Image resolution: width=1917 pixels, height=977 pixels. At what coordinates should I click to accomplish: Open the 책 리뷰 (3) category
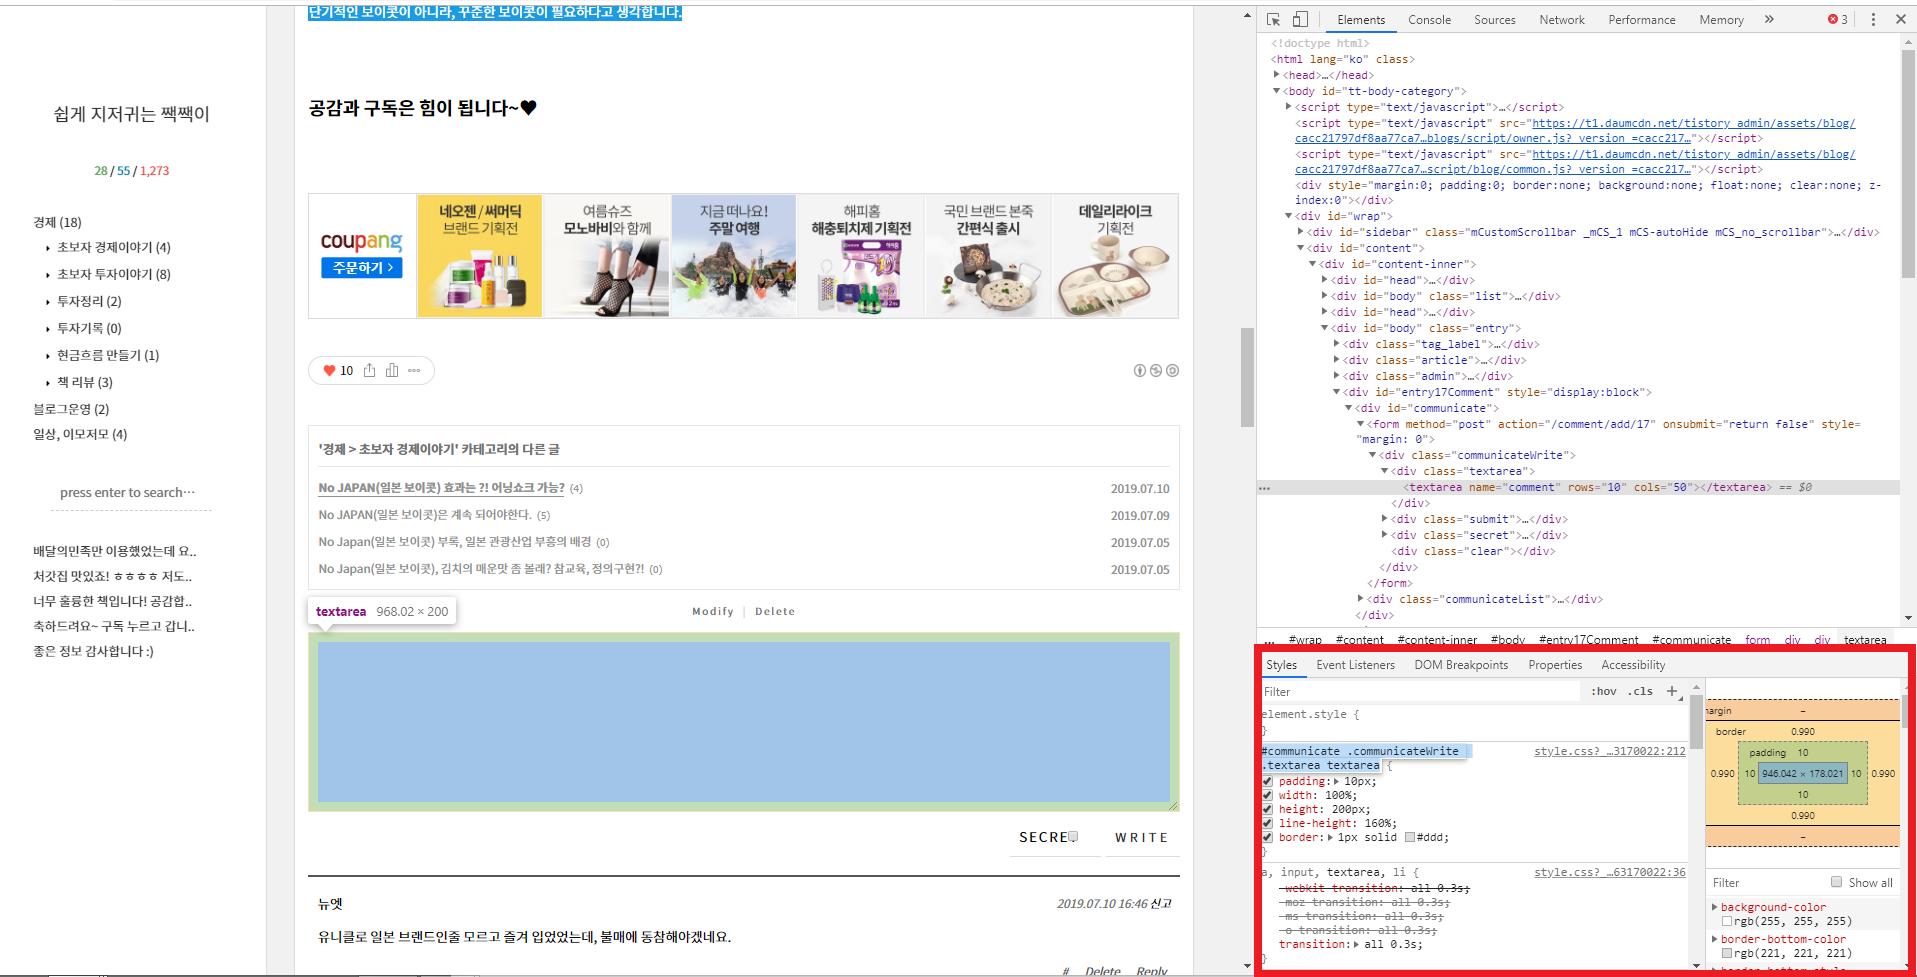[x=84, y=382]
